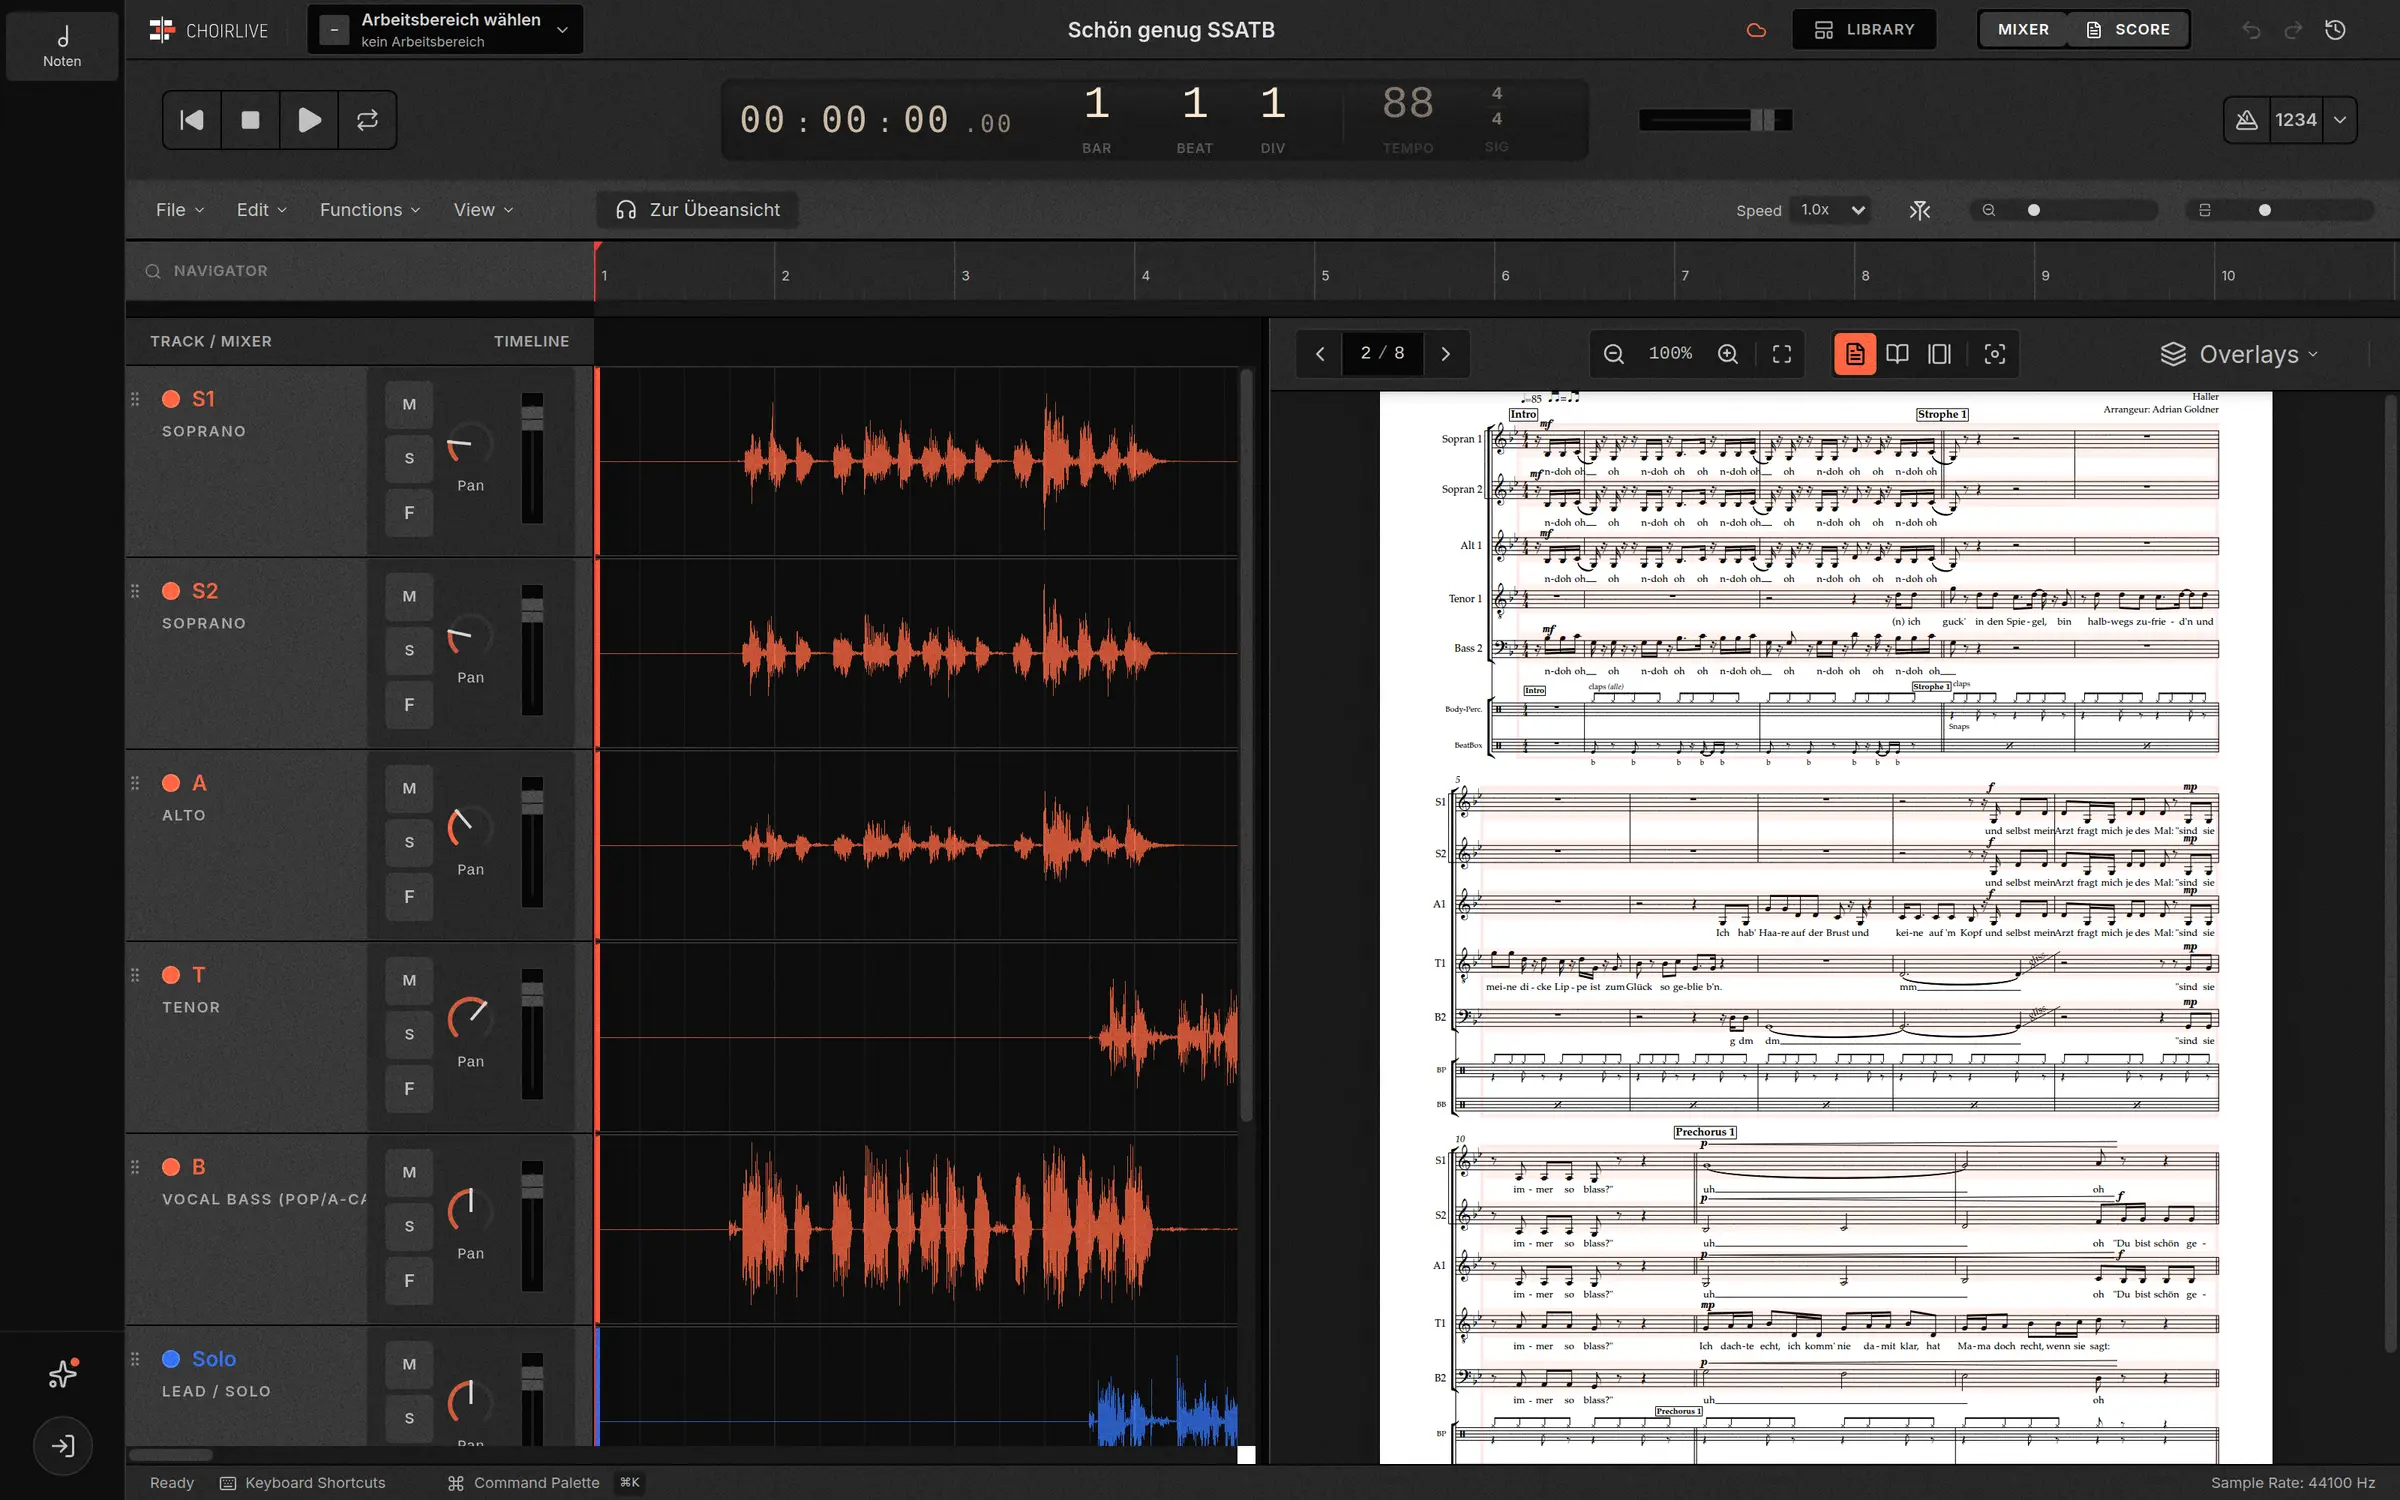This screenshot has height=1500, width=2400.
Task: Mute the Tenor track
Action: (x=409, y=980)
